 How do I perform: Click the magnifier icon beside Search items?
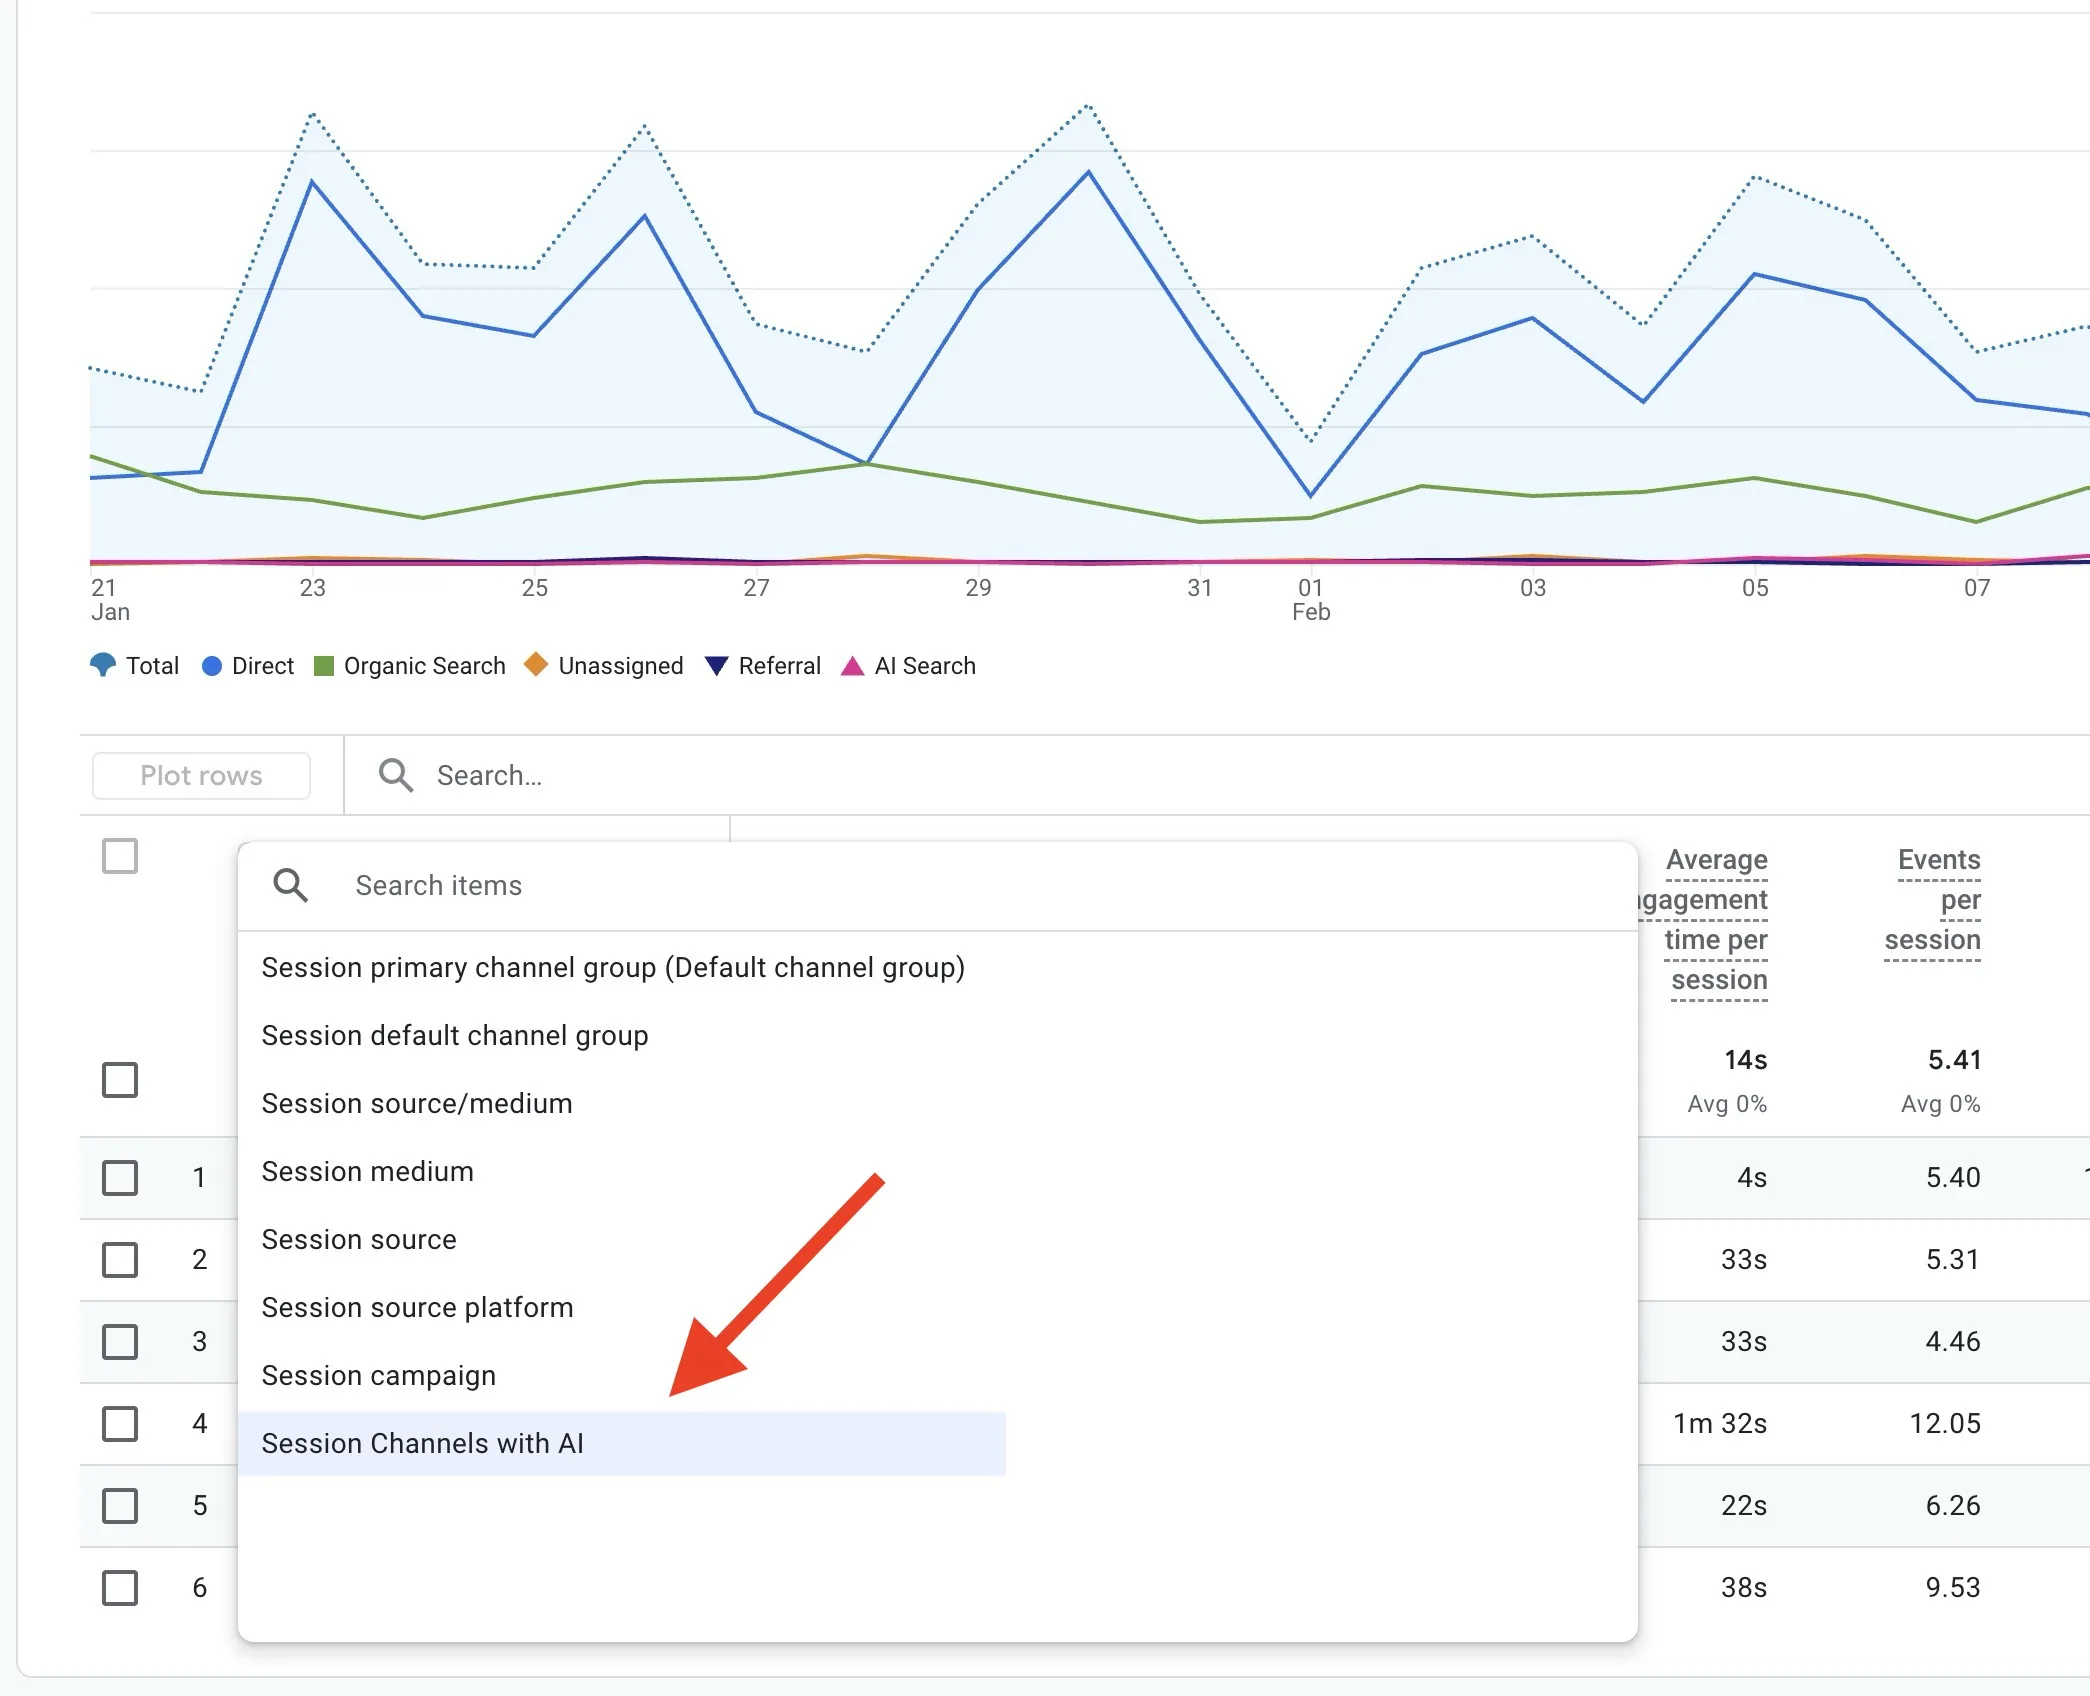(290, 885)
